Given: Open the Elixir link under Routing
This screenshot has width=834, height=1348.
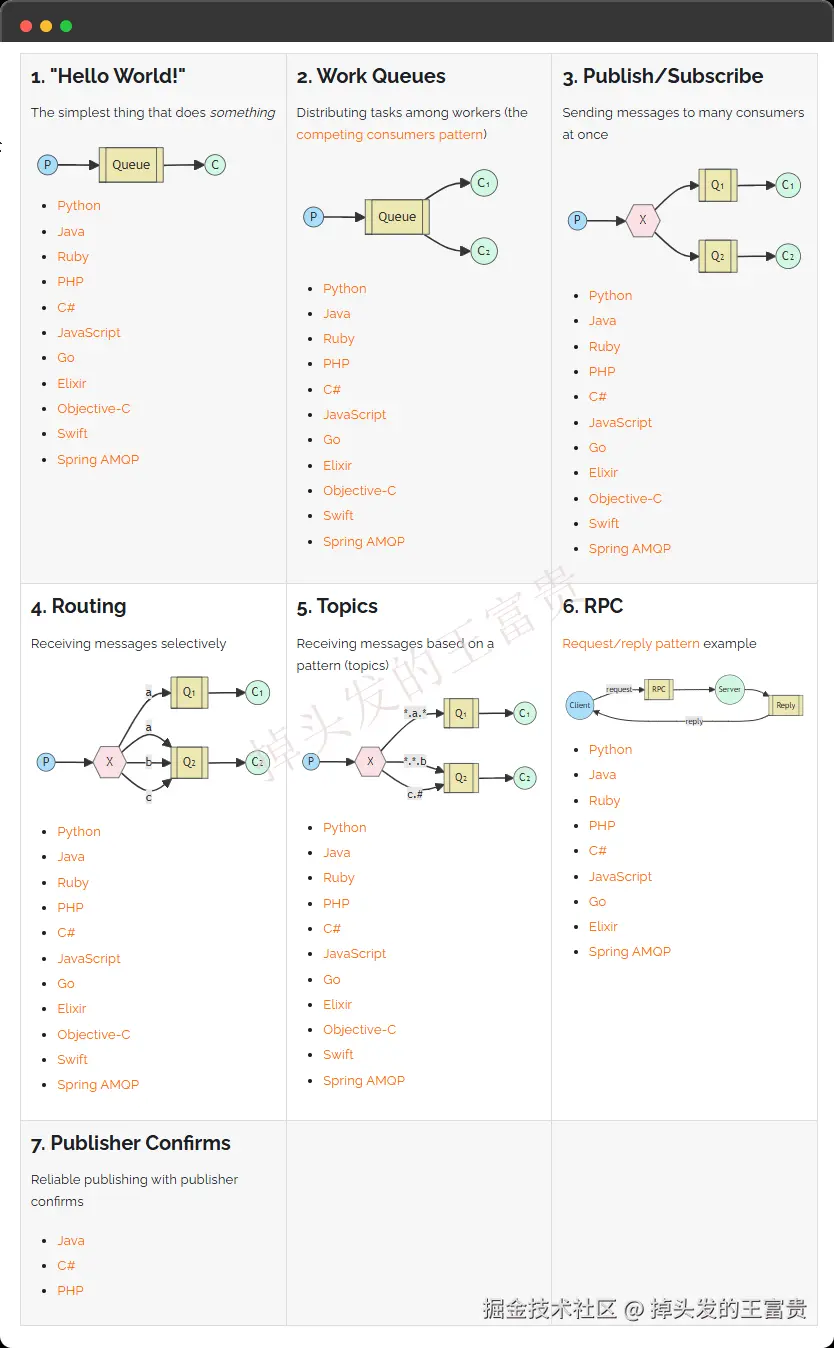Looking at the screenshot, I should point(72,1009).
